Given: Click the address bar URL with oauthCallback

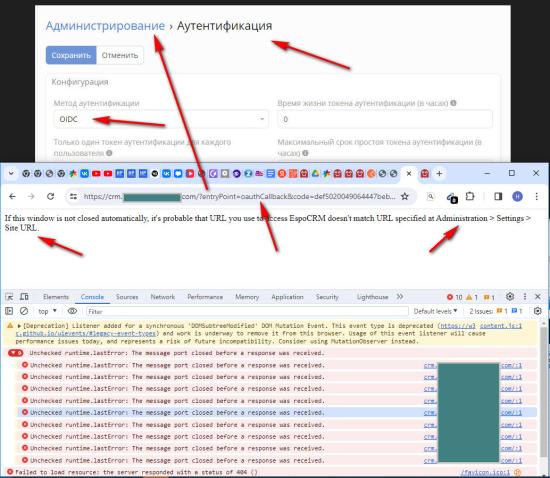Looking at the screenshot, I should [x=239, y=196].
